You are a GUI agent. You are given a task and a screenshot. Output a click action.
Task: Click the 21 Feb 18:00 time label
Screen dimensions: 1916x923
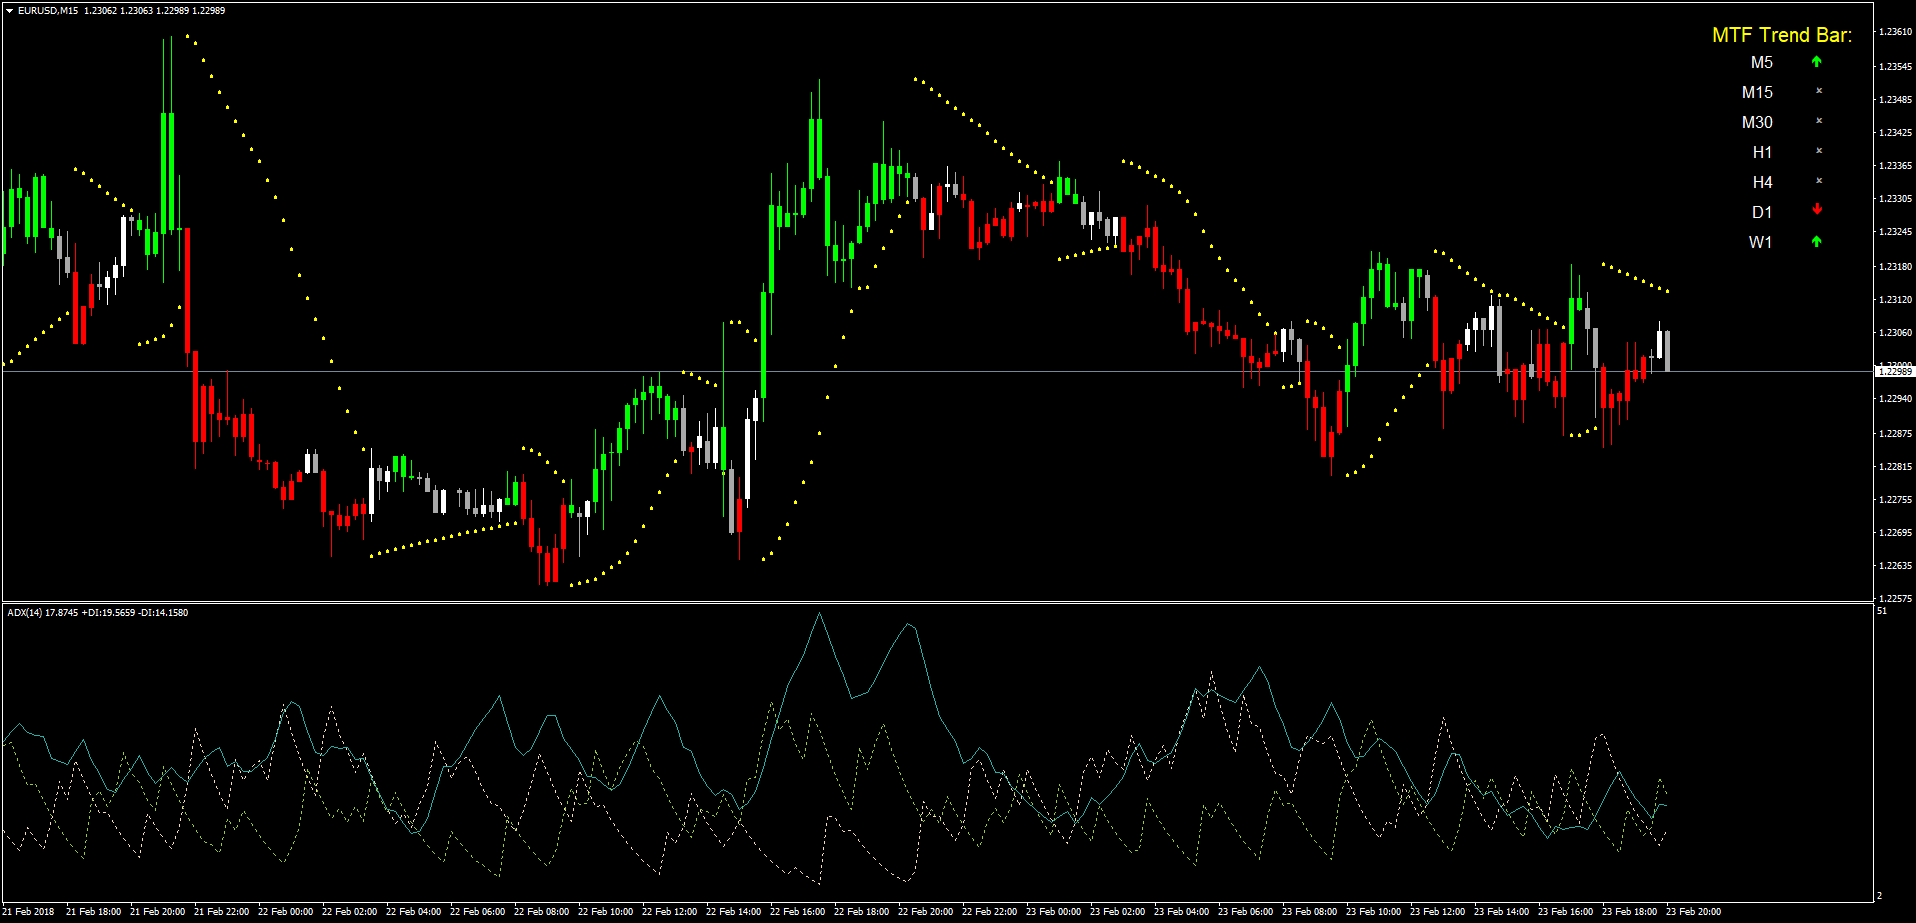(x=93, y=912)
